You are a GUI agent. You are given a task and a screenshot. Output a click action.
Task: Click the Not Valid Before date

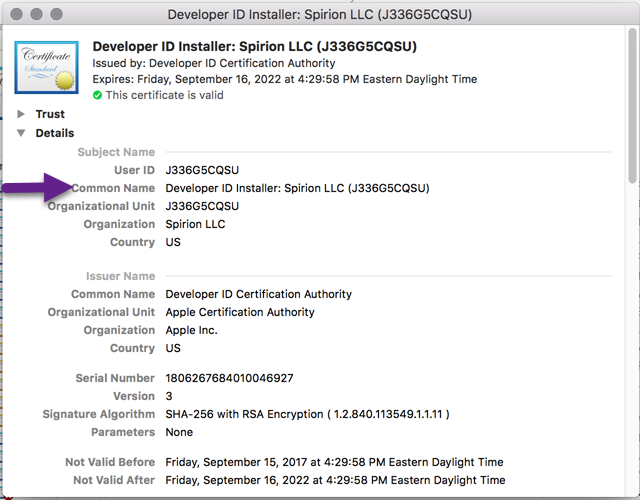[x=334, y=462]
